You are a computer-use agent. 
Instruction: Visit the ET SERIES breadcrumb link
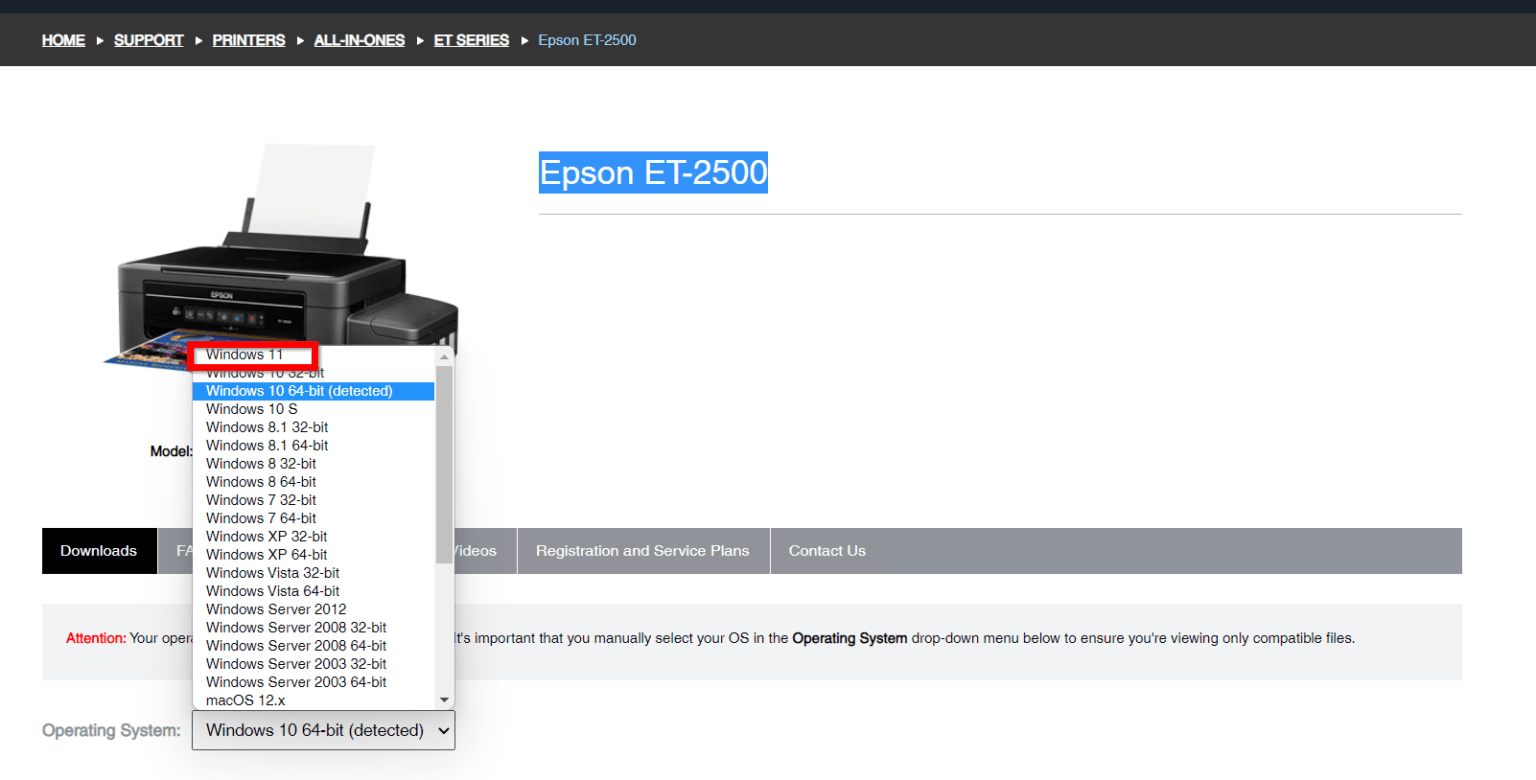tap(471, 40)
